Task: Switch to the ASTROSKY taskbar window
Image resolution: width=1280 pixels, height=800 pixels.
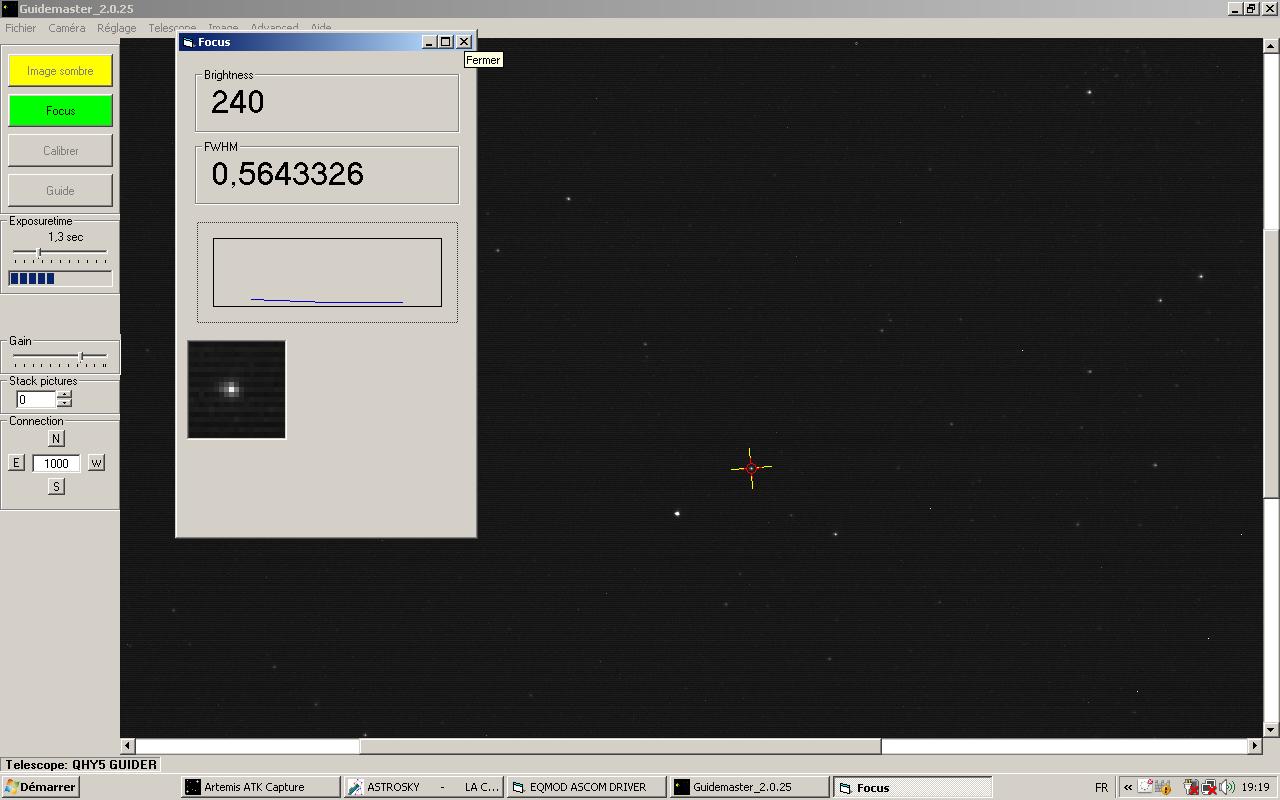Action: [x=423, y=787]
